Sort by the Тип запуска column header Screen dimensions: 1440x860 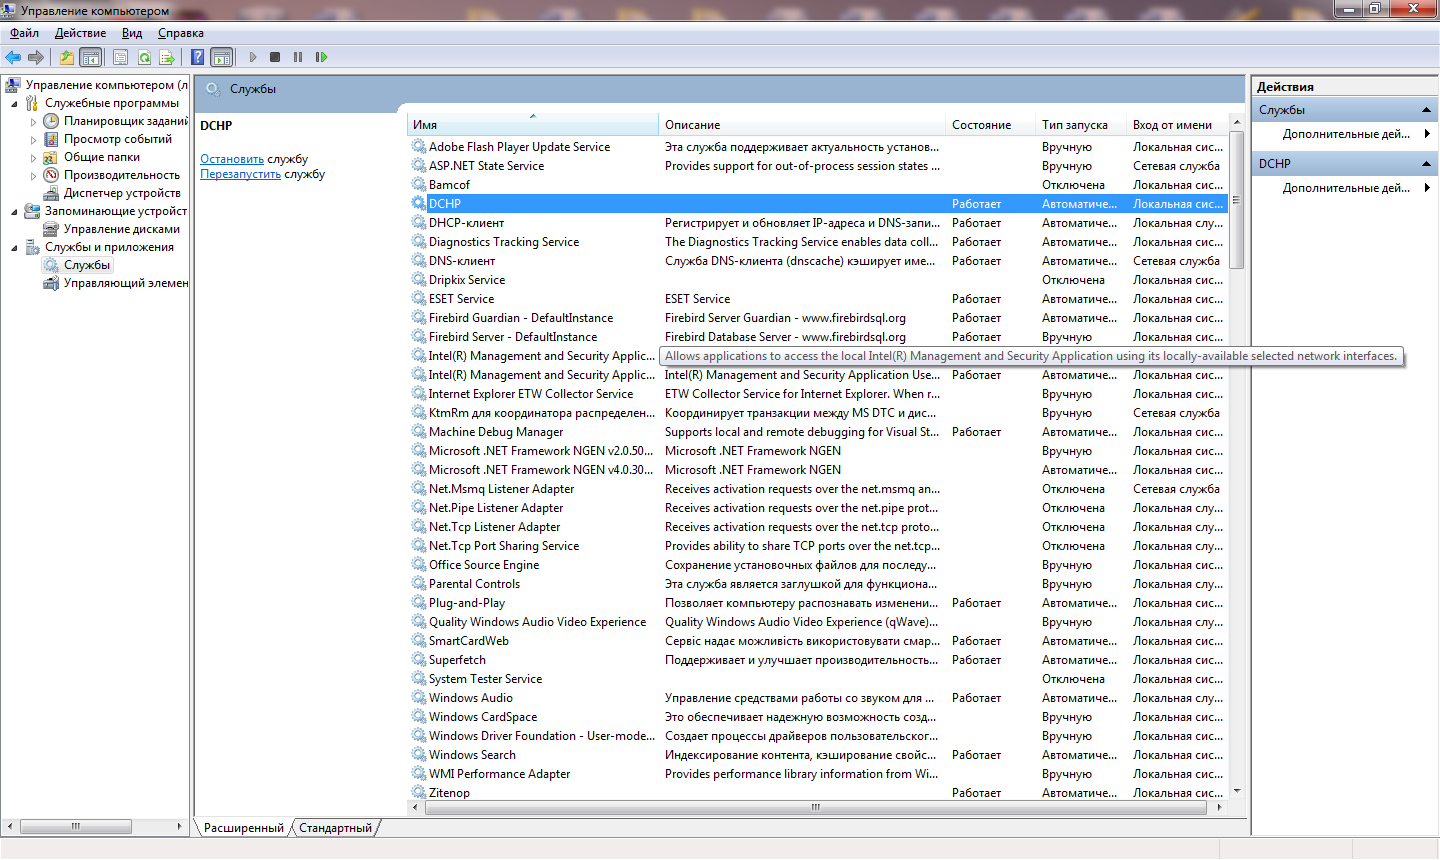point(1082,125)
